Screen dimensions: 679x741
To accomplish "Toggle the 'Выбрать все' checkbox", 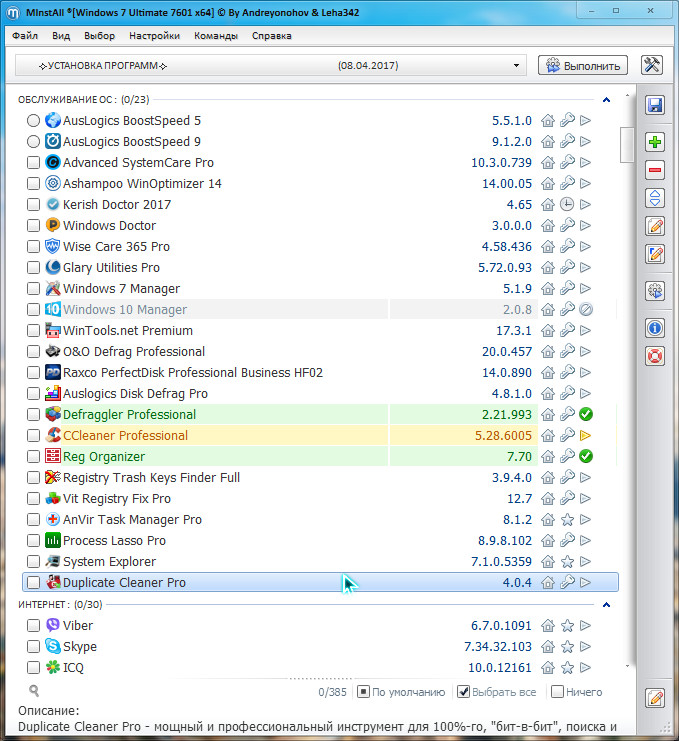I will 464,692.
